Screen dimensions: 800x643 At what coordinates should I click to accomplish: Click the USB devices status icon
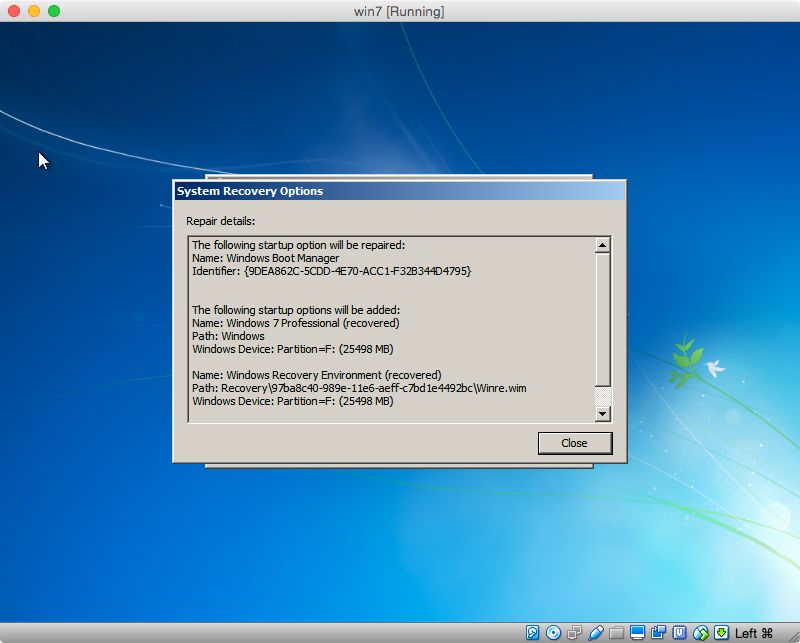pos(595,632)
